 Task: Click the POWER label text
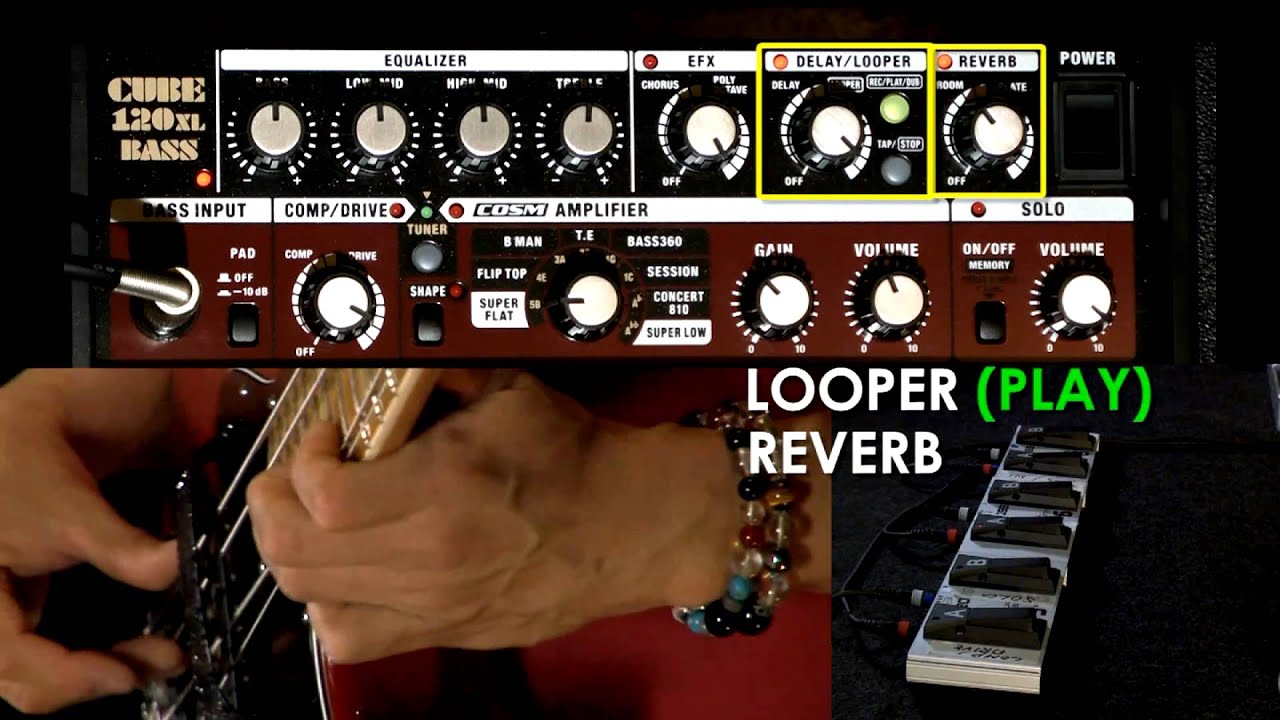coord(1087,59)
